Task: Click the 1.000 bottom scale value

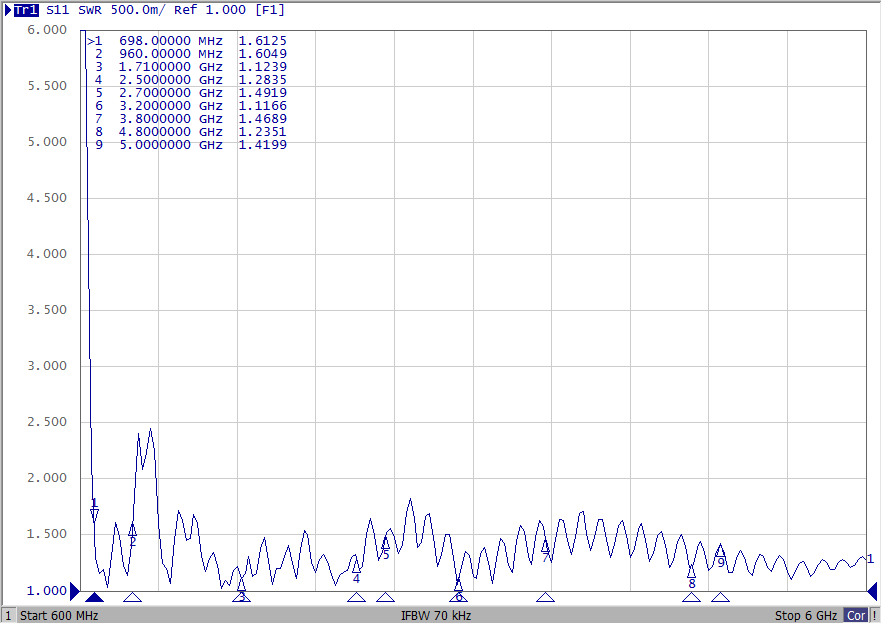Action: [x=47, y=591]
